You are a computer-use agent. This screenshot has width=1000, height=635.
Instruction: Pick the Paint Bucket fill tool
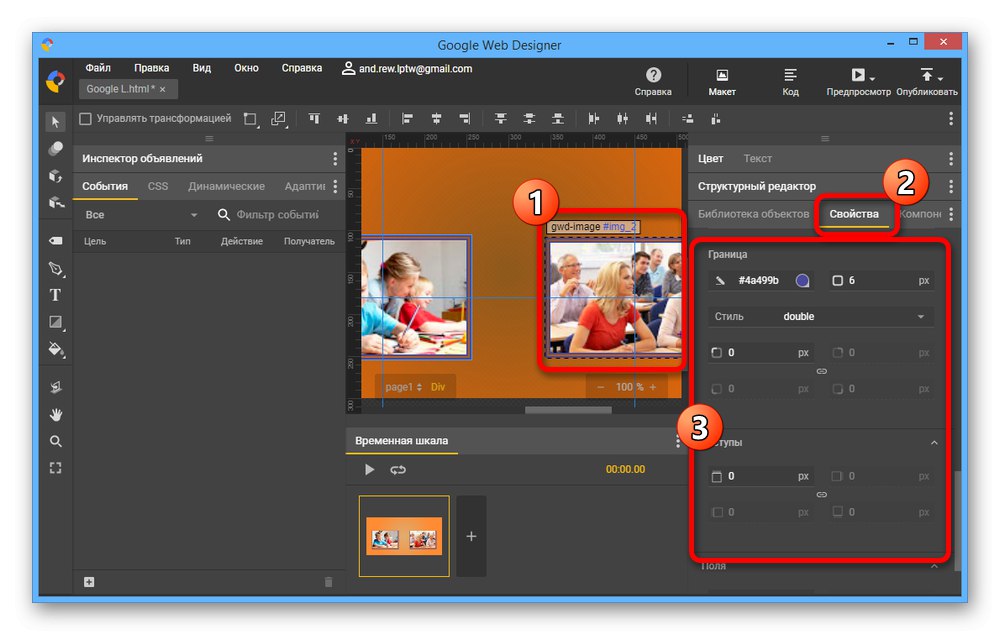(x=56, y=349)
